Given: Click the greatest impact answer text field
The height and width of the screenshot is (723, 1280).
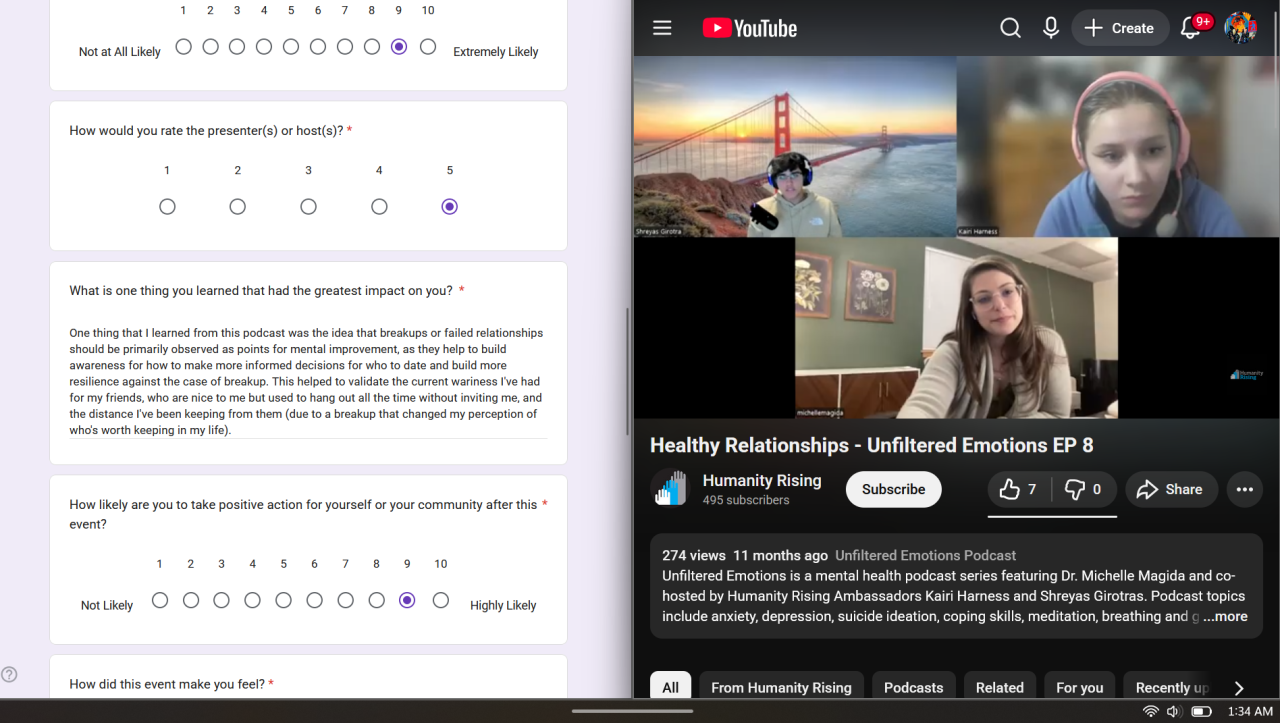Looking at the screenshot, I should [308, 381].
